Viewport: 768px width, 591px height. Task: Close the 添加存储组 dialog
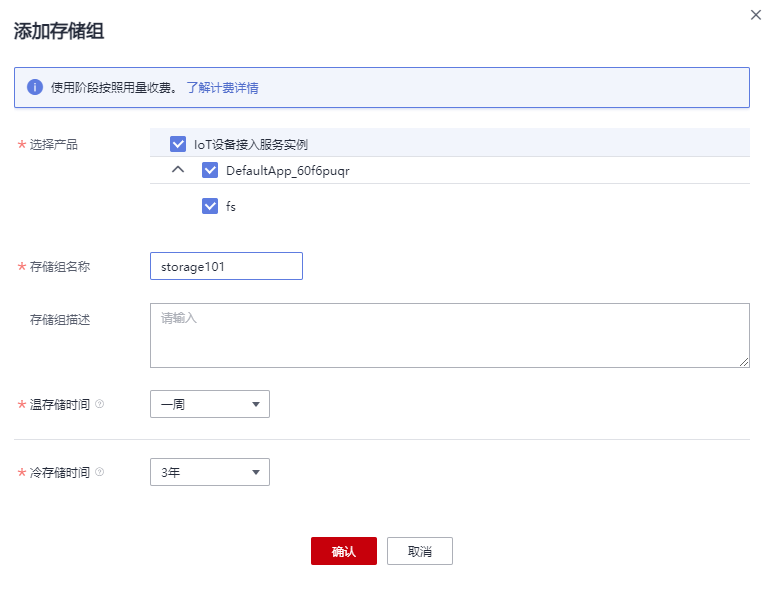point(756,15)
